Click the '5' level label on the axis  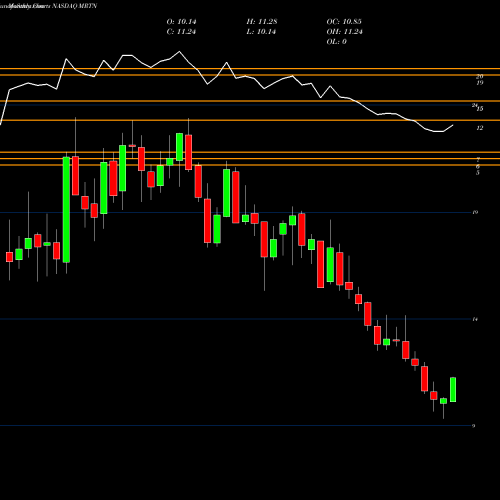tap(478, 173)
